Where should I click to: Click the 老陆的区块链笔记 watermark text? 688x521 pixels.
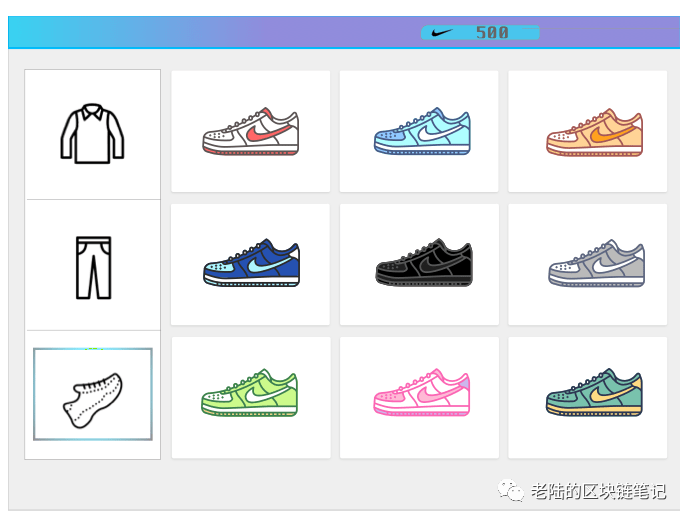click(x=598, y=491)
